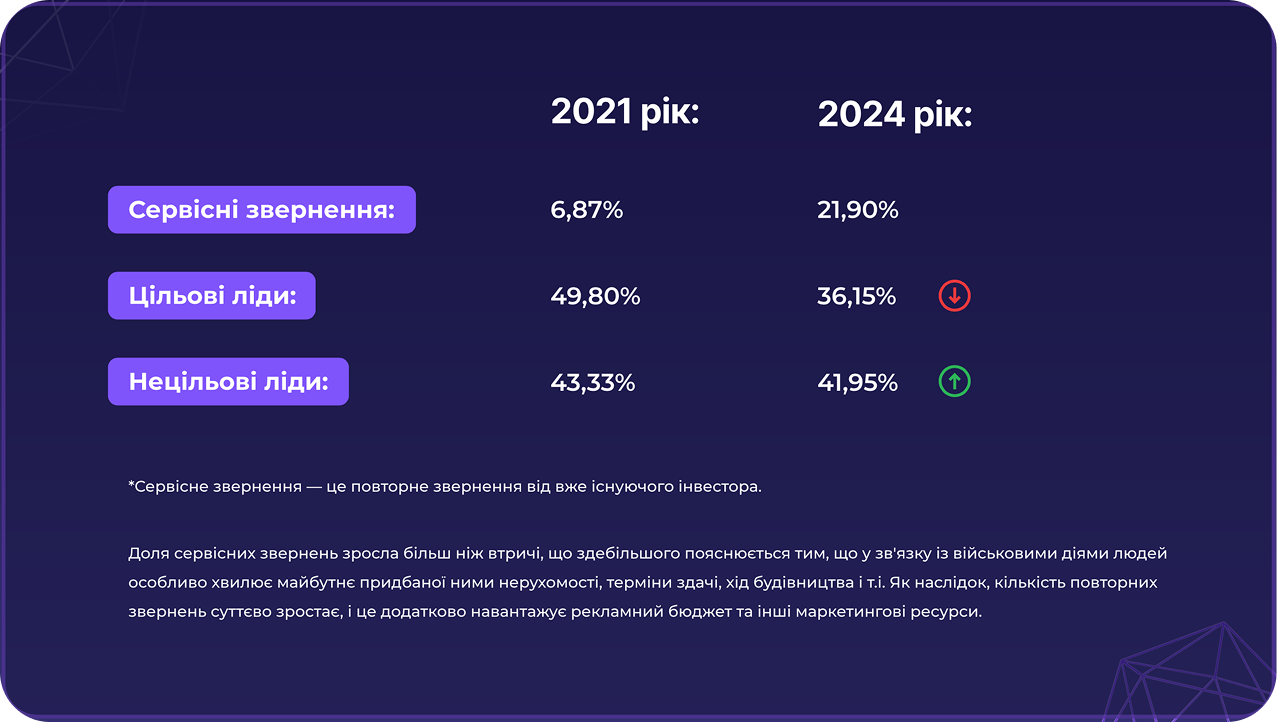1277x722 pixels.
Task: Click the 21,90% value
Action: click(858, 210)
